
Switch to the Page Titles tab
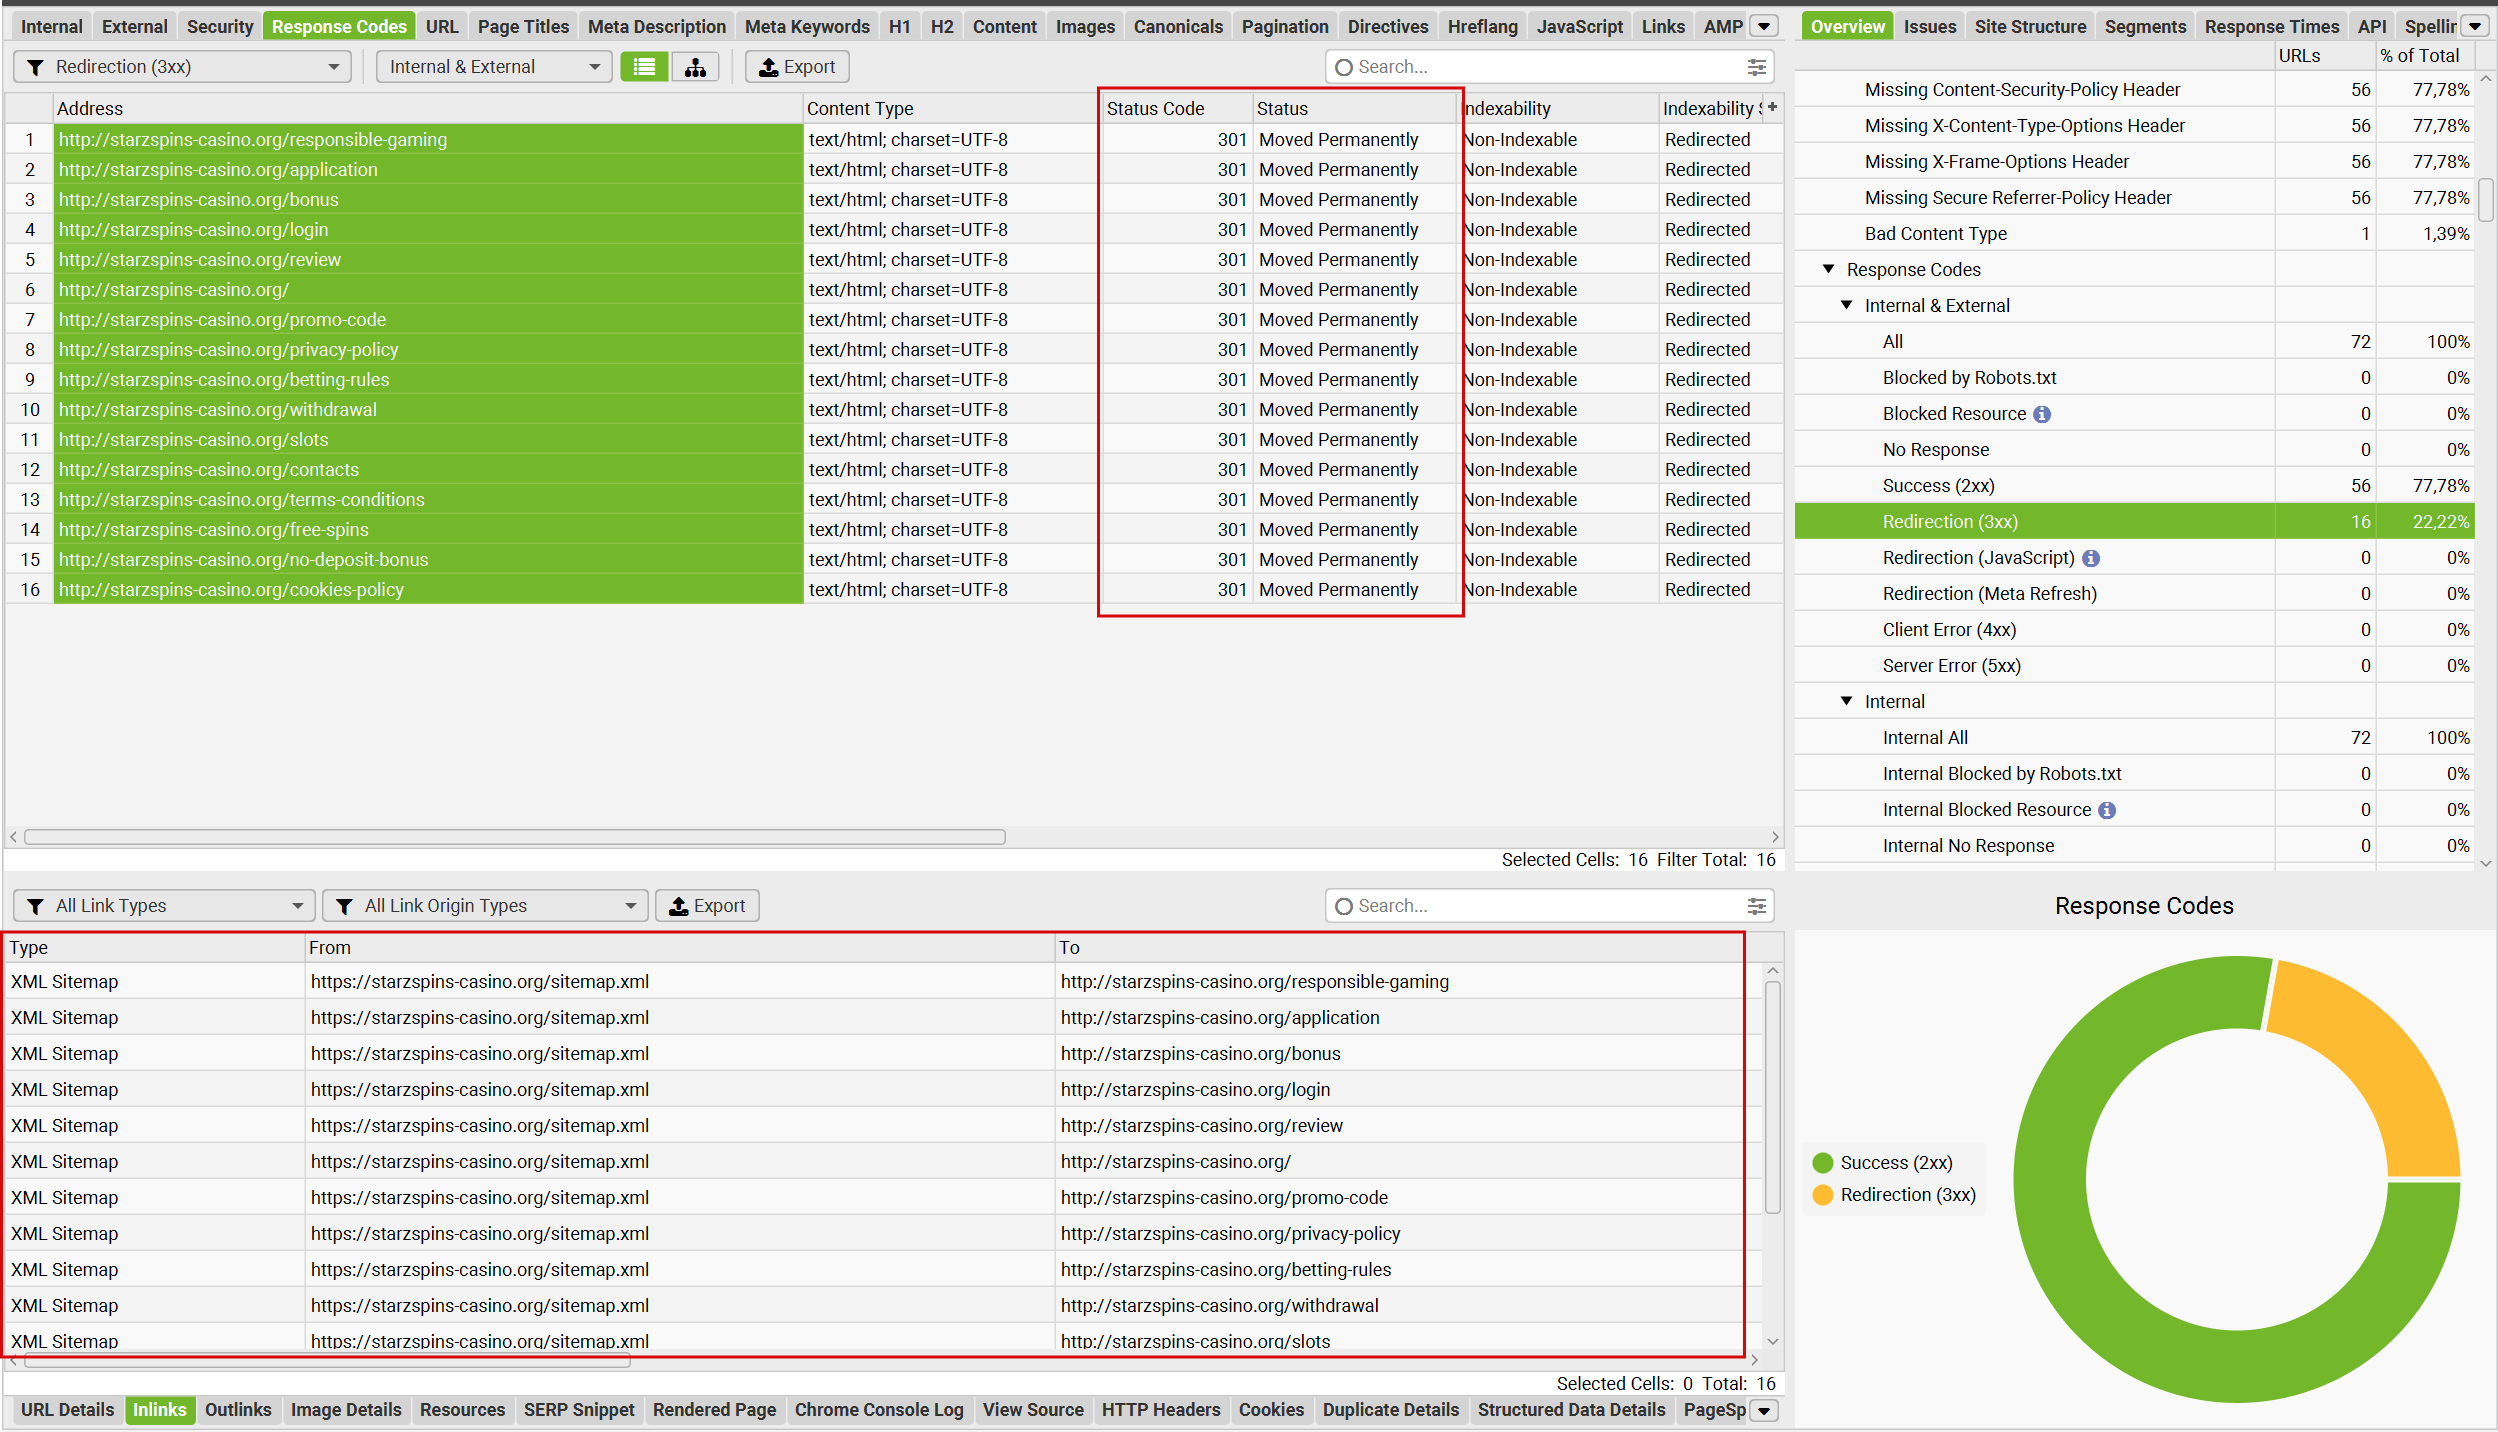pyautogui.click(x=523, y=27)
